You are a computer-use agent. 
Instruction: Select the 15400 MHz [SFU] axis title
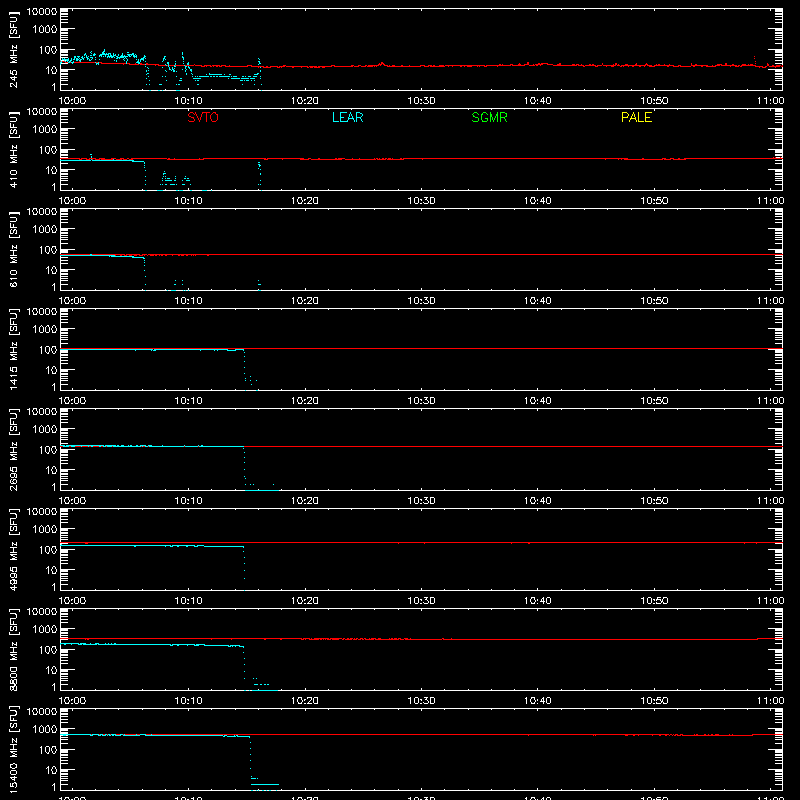(x=13, y=749)
